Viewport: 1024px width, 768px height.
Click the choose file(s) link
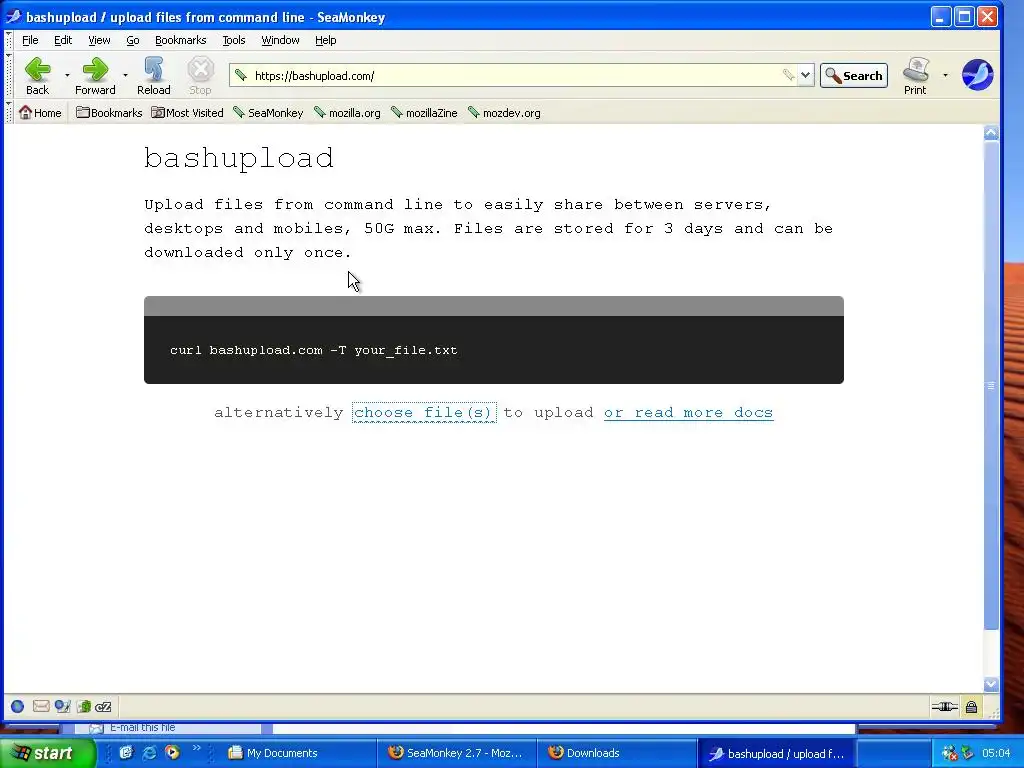[x=424, y=413]
